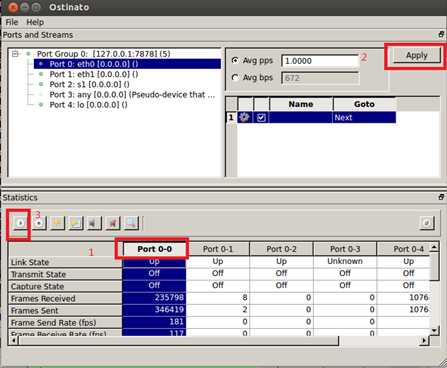Select Port 3: any pseudo-device row
447x368 pixels.
[x=132, y=95]
